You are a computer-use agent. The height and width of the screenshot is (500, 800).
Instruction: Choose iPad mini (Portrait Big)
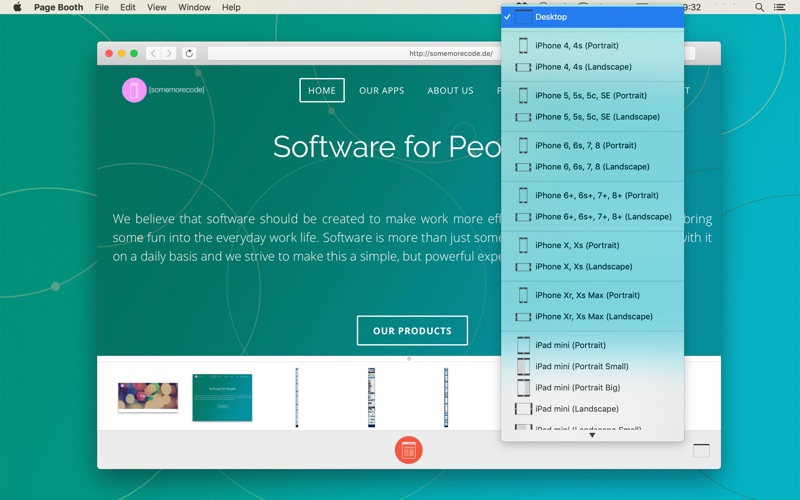point(592,388)
